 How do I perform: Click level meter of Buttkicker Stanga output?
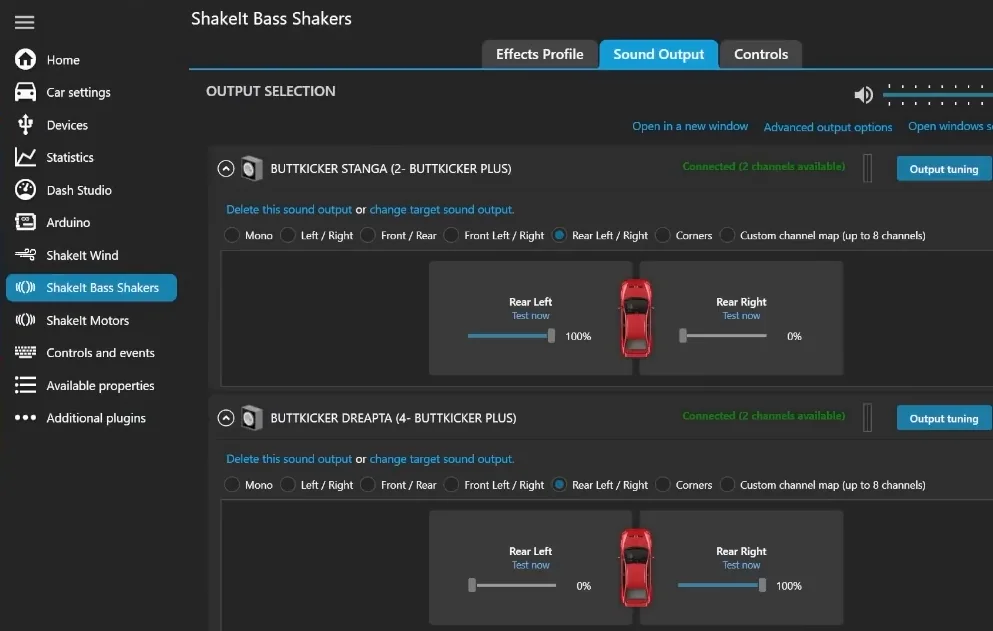868,169
